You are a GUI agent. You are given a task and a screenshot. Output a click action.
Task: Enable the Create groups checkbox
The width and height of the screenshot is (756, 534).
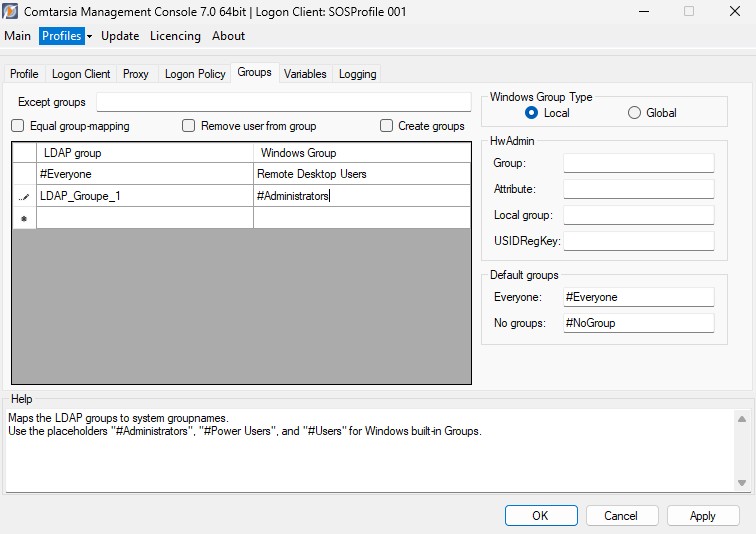tap(387, 126)
